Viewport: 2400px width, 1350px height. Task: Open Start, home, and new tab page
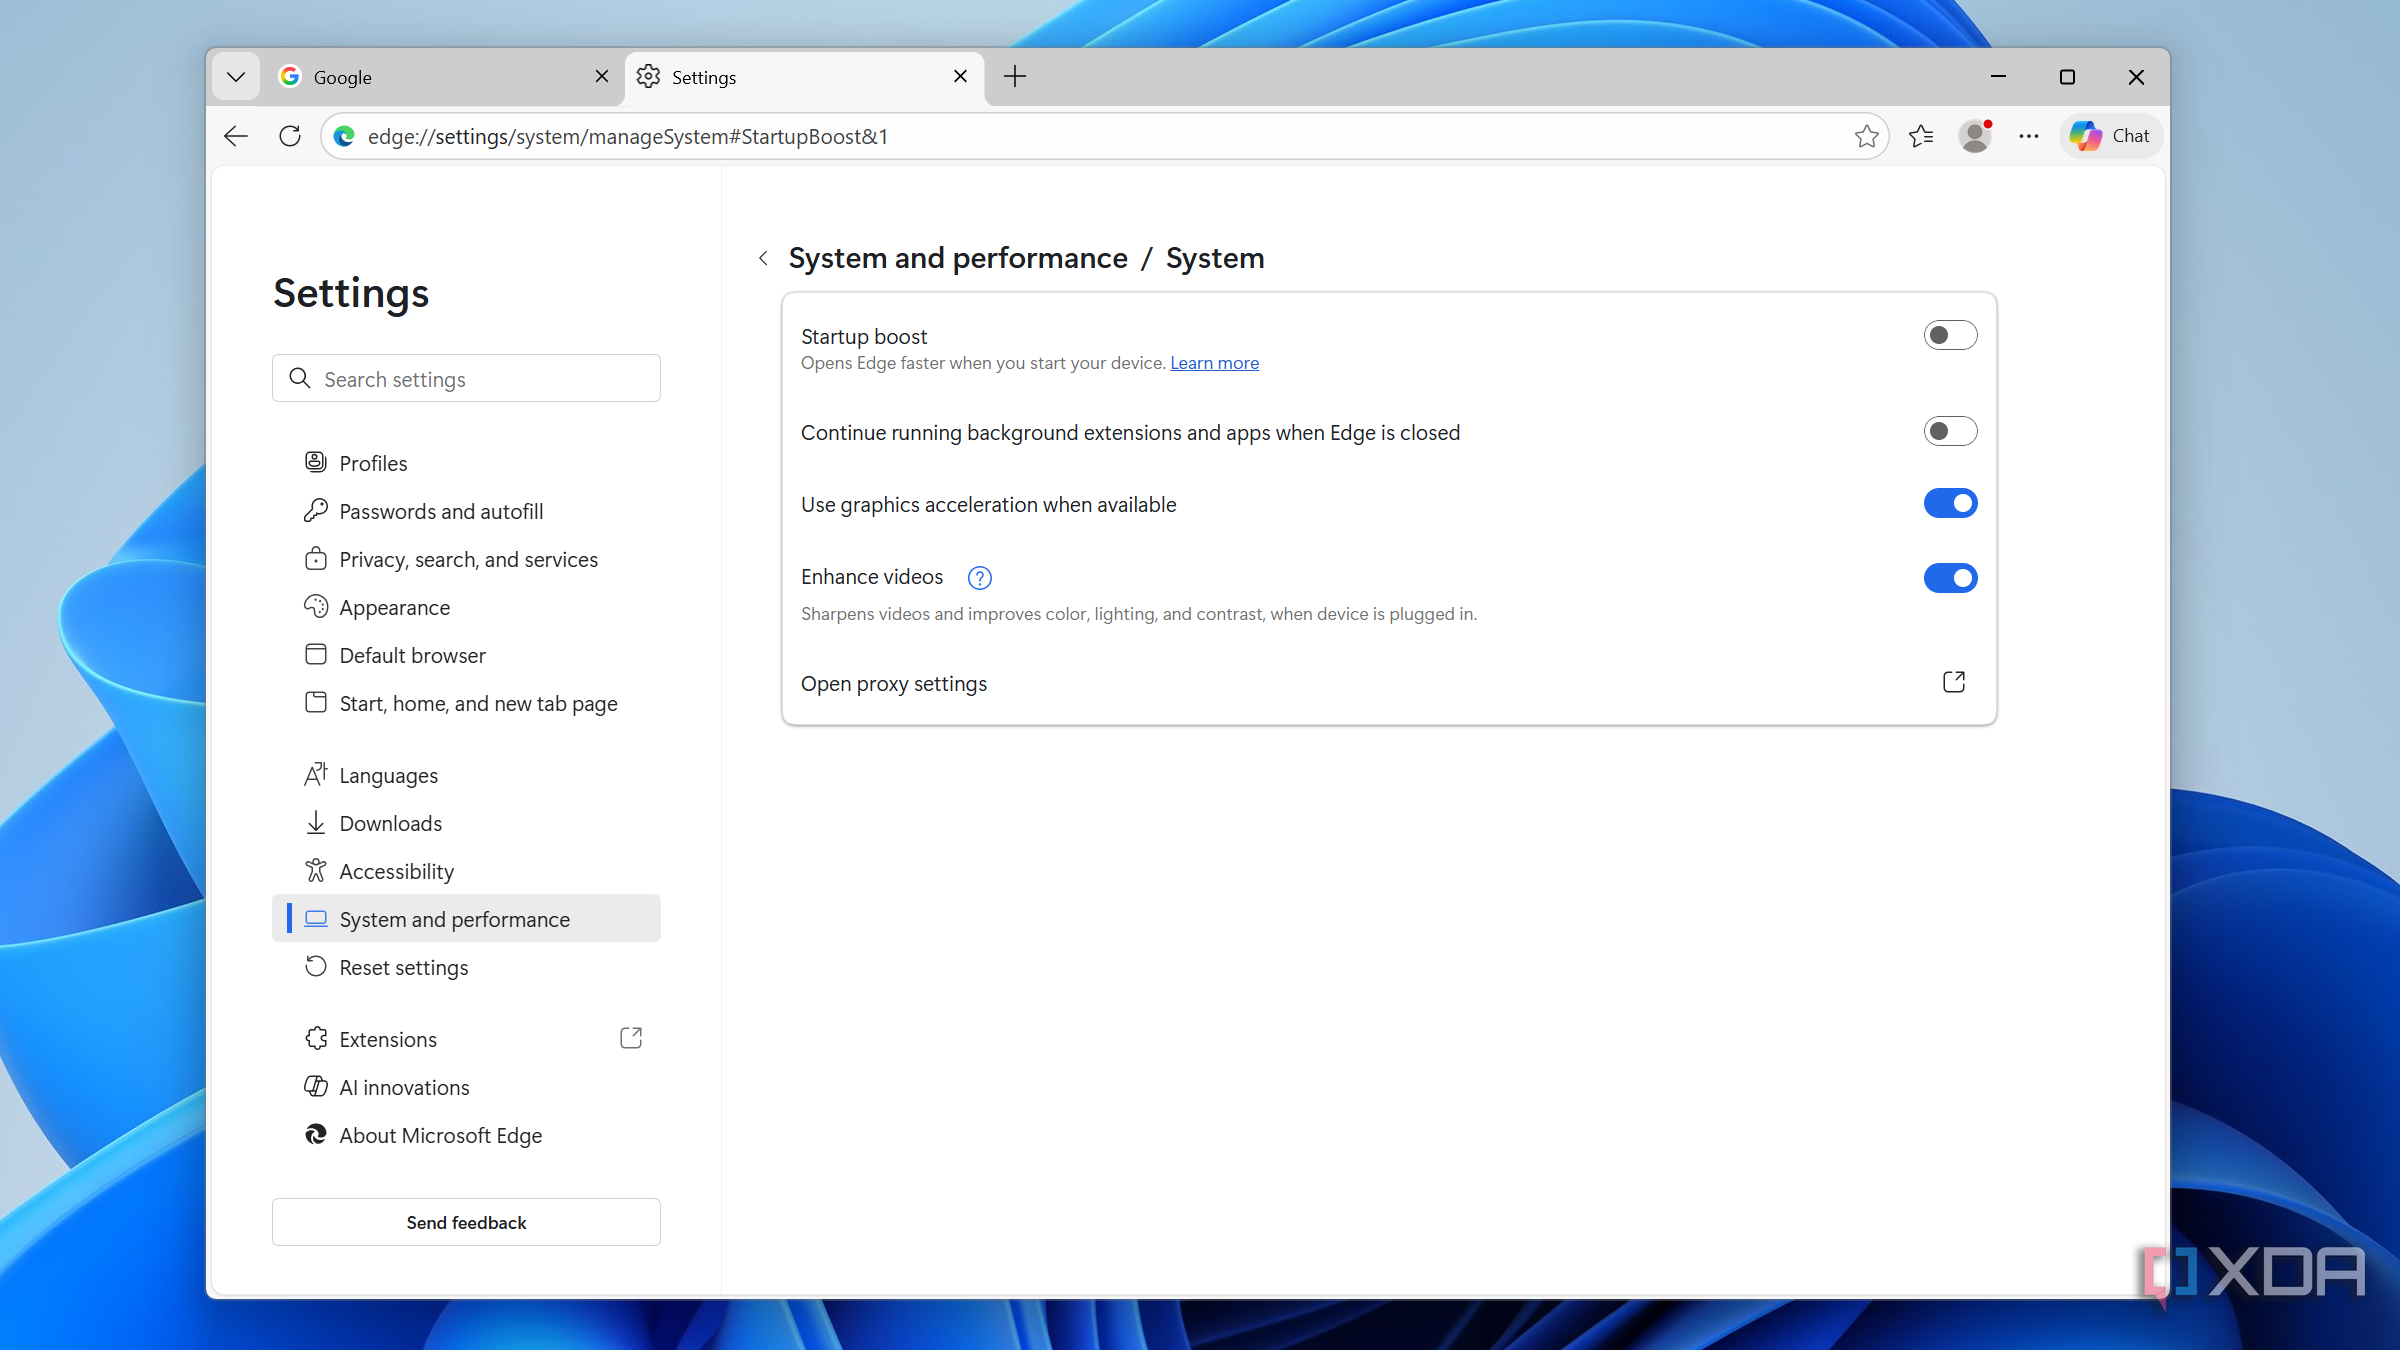(x=466, y=703)
